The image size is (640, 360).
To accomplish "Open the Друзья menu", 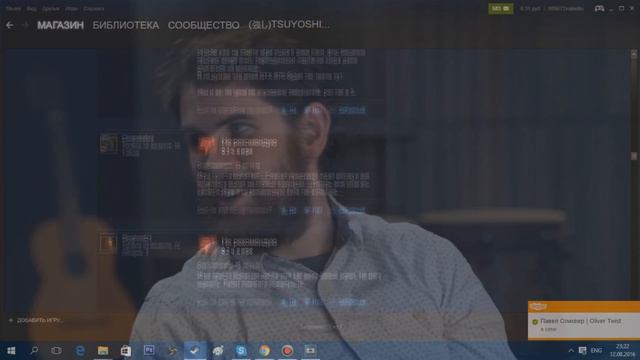I will point(51,9).
